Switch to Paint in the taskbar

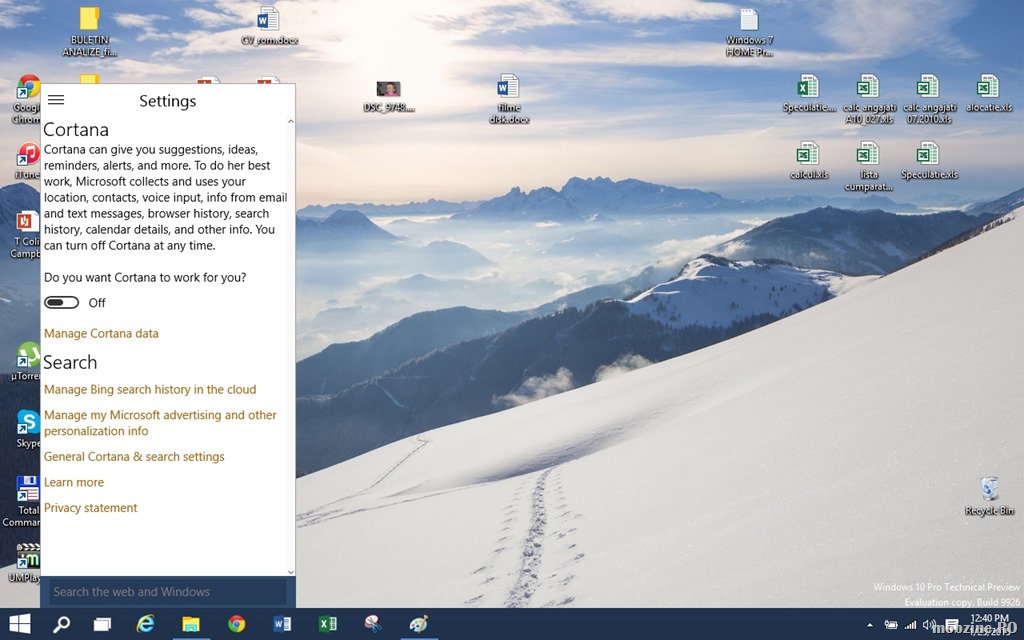coord(419,624)
